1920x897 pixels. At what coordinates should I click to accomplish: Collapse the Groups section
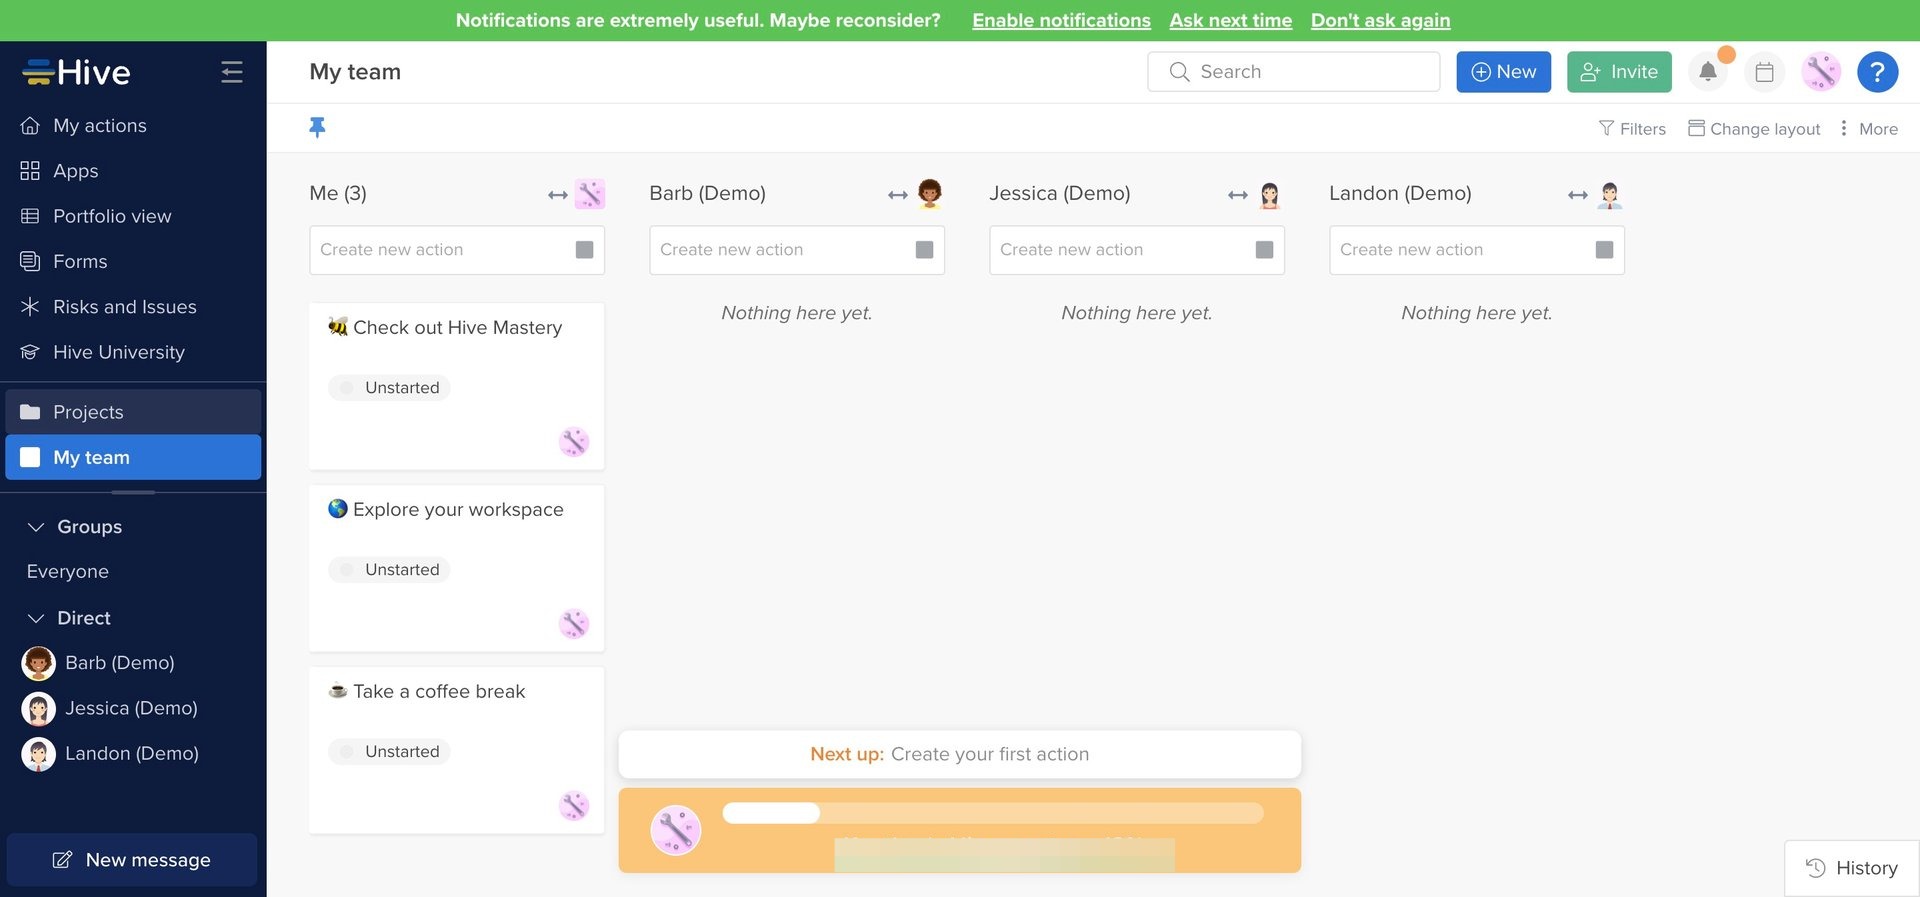click(x=36, y=527)
